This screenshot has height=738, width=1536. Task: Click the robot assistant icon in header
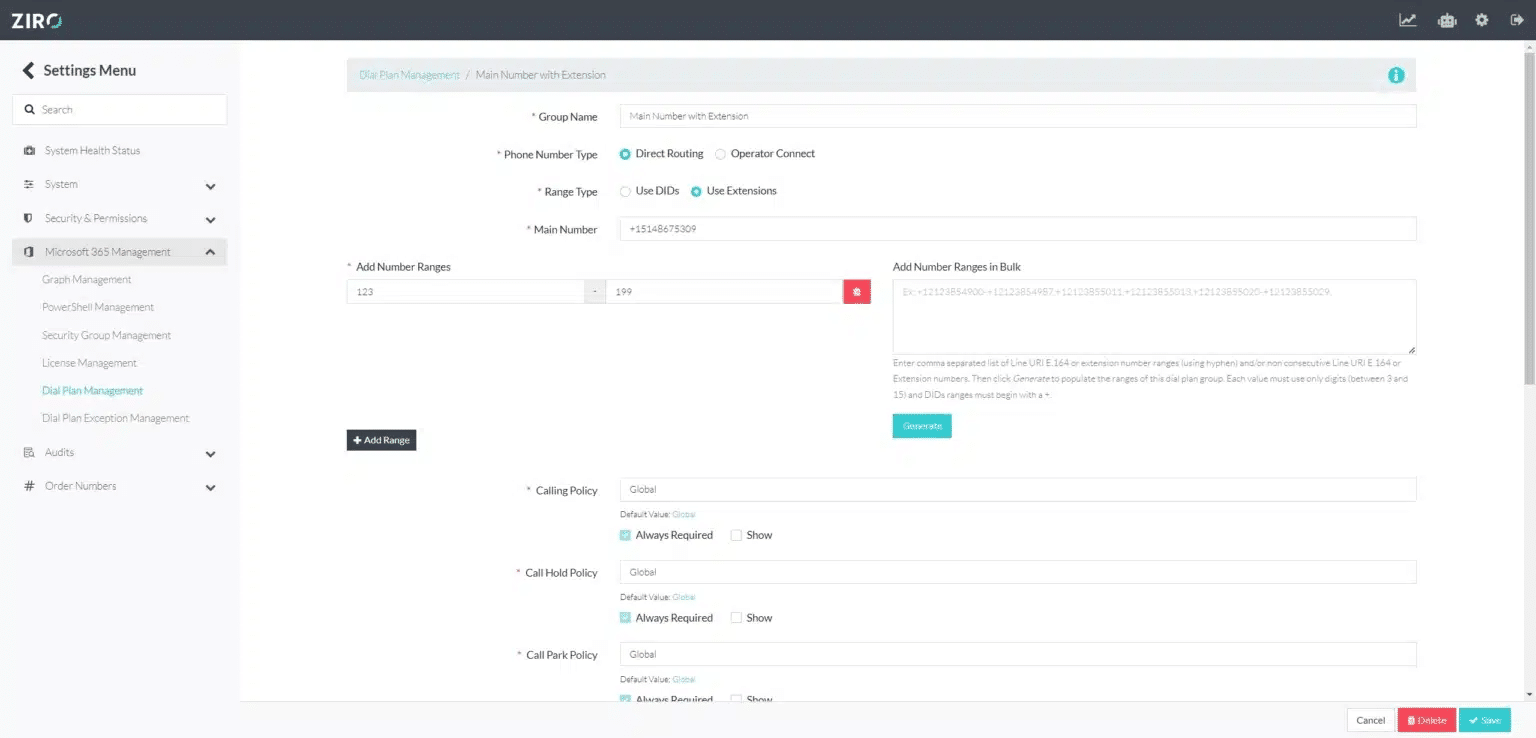[1446, 19]
